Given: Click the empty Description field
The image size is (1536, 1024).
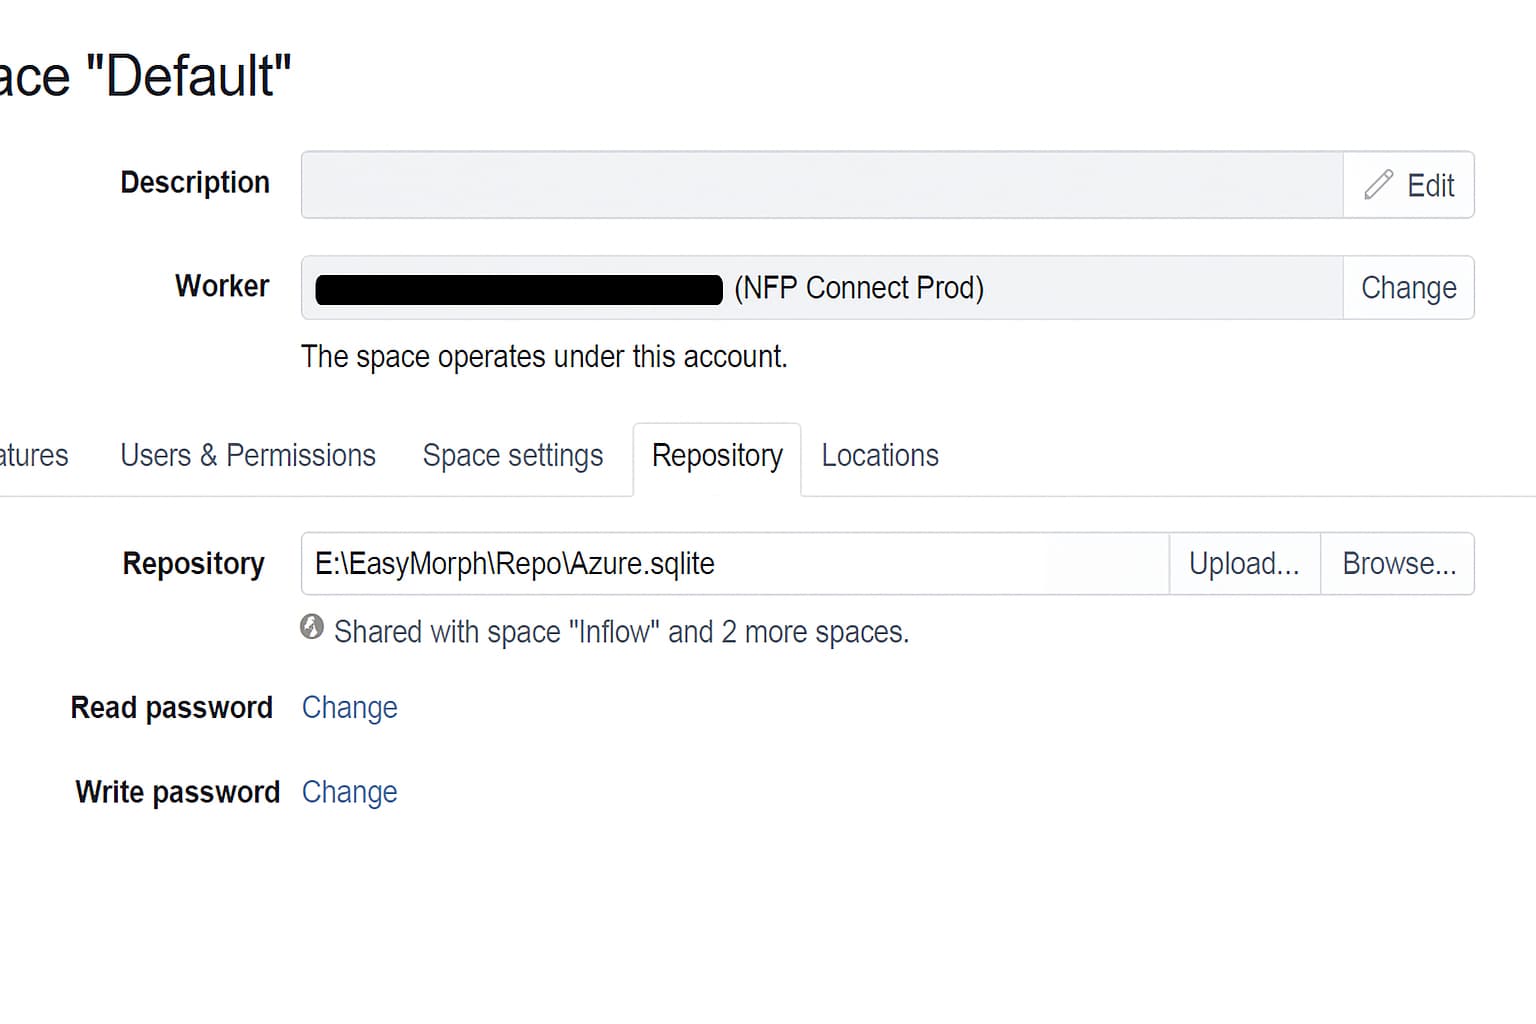Looking at the screenshot, I should coord(820,185).
